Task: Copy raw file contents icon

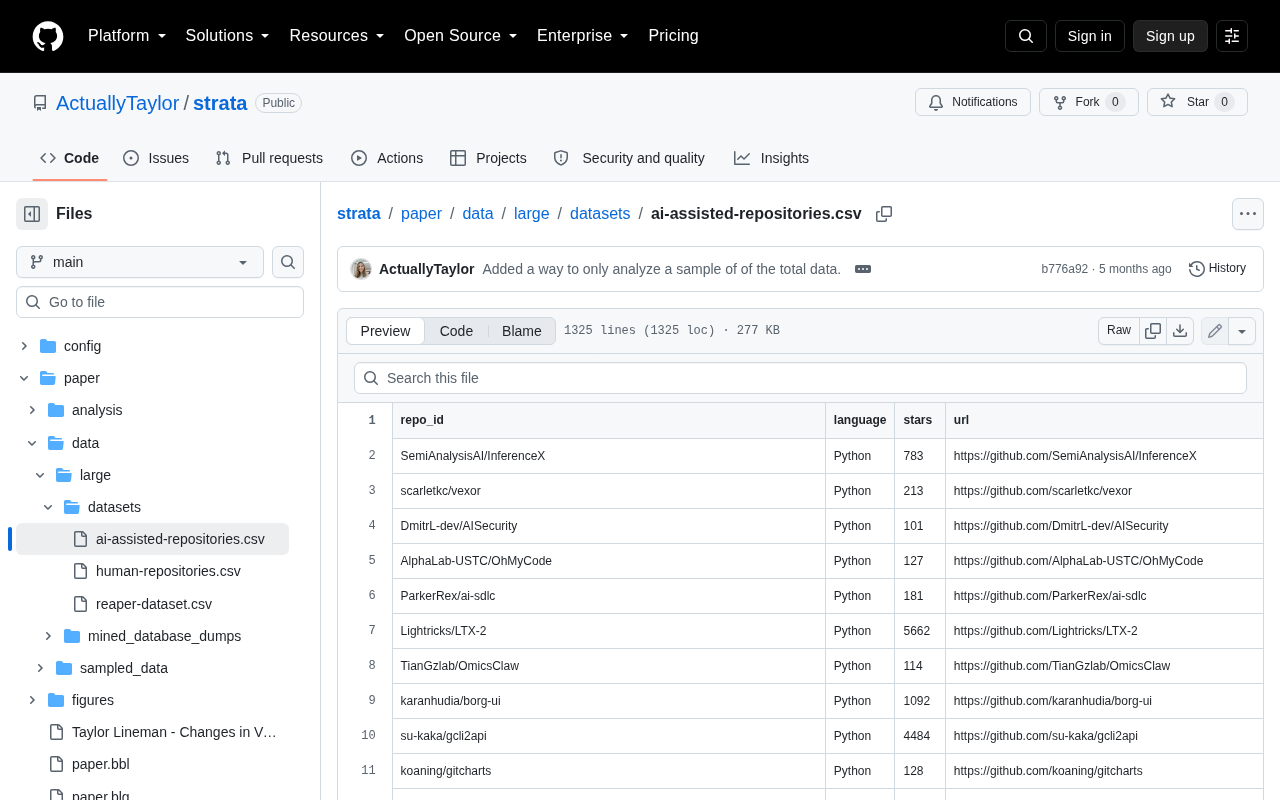Action: pyautogui.click(x=1153, y=331)
